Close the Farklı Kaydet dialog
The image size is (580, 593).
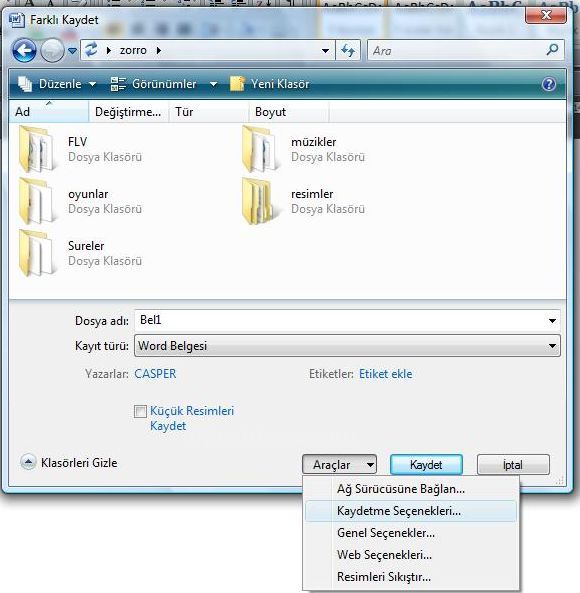point(546,15)
